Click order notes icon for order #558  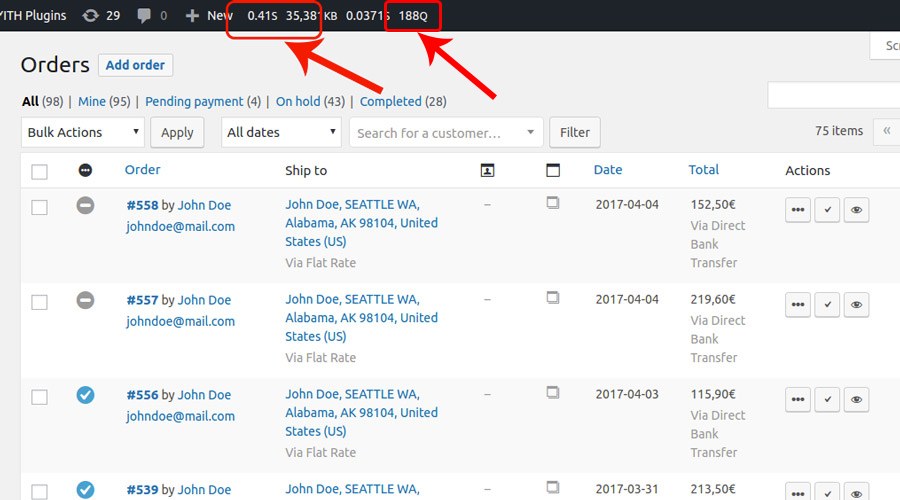(553, 203)
